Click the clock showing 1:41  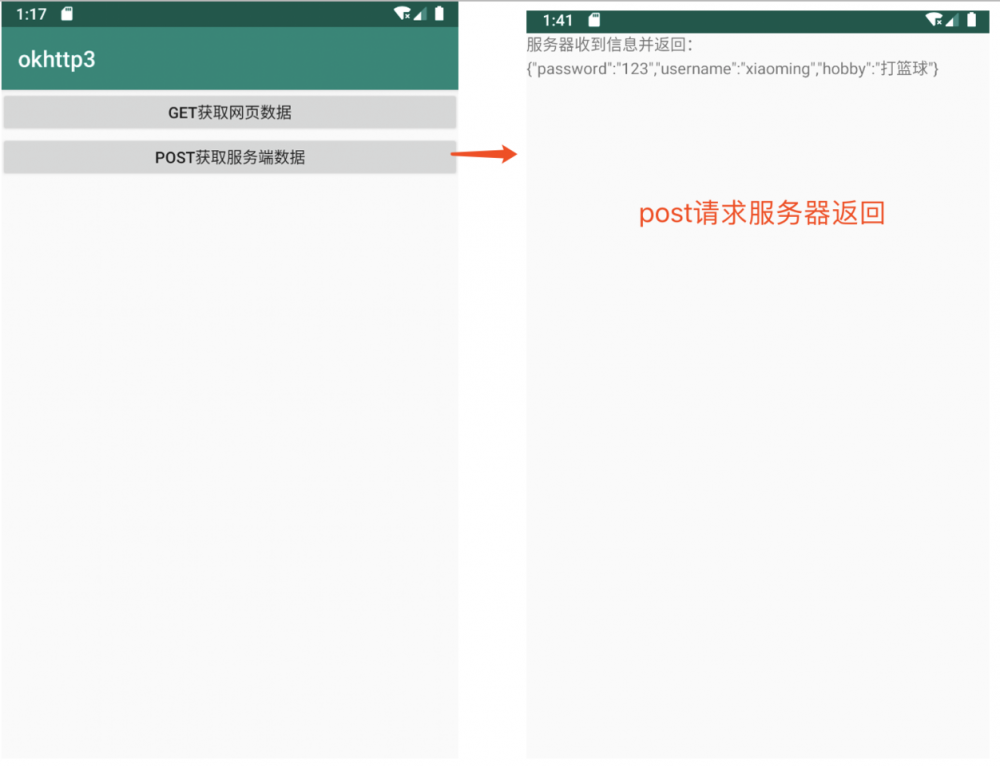click(557, 20)
